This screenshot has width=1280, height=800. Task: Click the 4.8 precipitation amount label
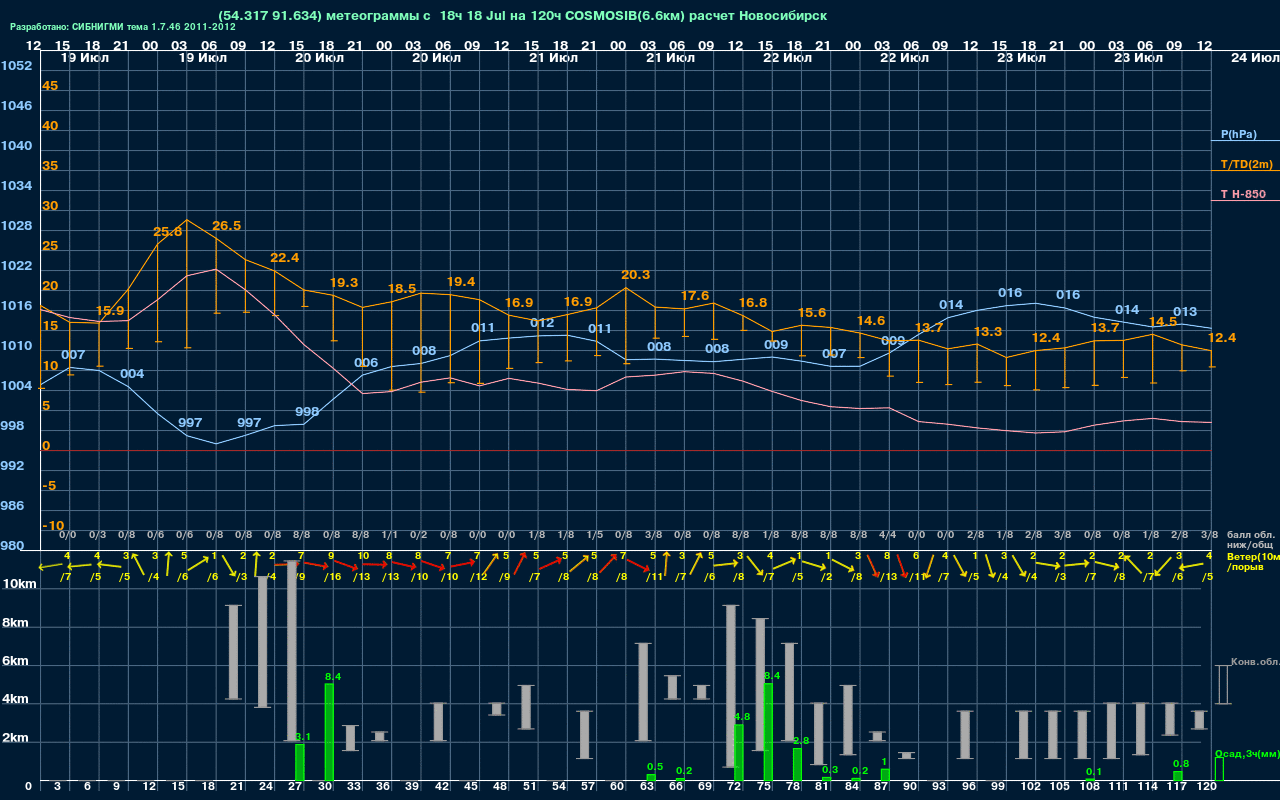(742, 717)
